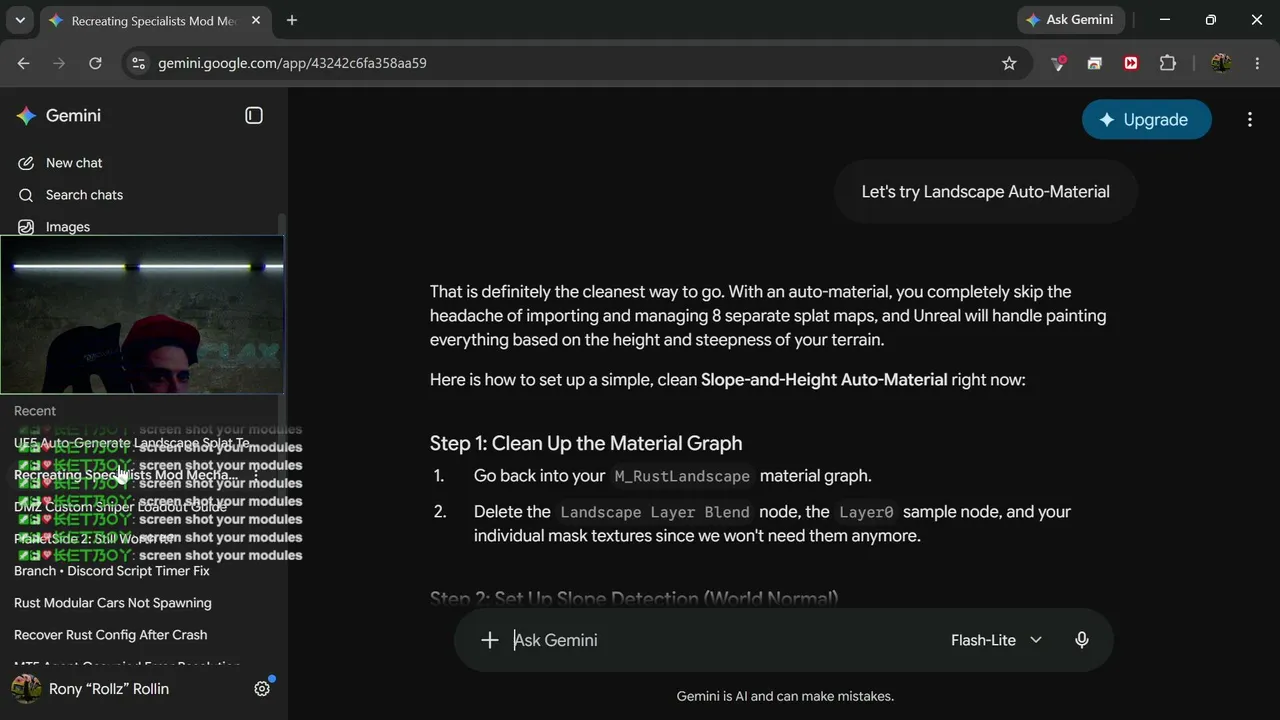This screenshot has width=1280, height=720.
Task: Open the Chrome three-dot menu
Action: [1257, 63]
